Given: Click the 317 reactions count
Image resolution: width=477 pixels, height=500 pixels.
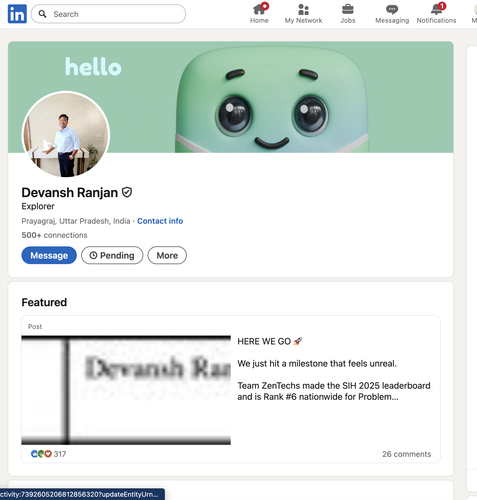Looking at the screenshot, I should (60, 454).
